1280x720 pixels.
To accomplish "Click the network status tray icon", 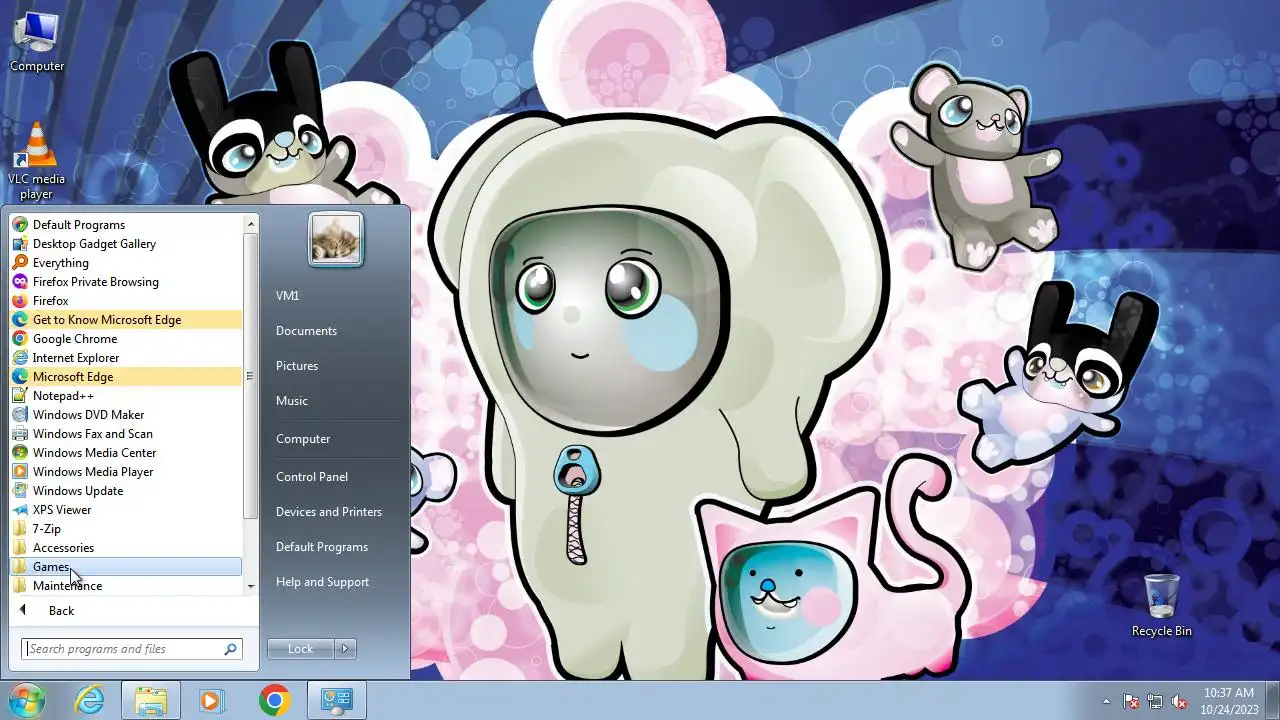I will (x=1155, y=701).
